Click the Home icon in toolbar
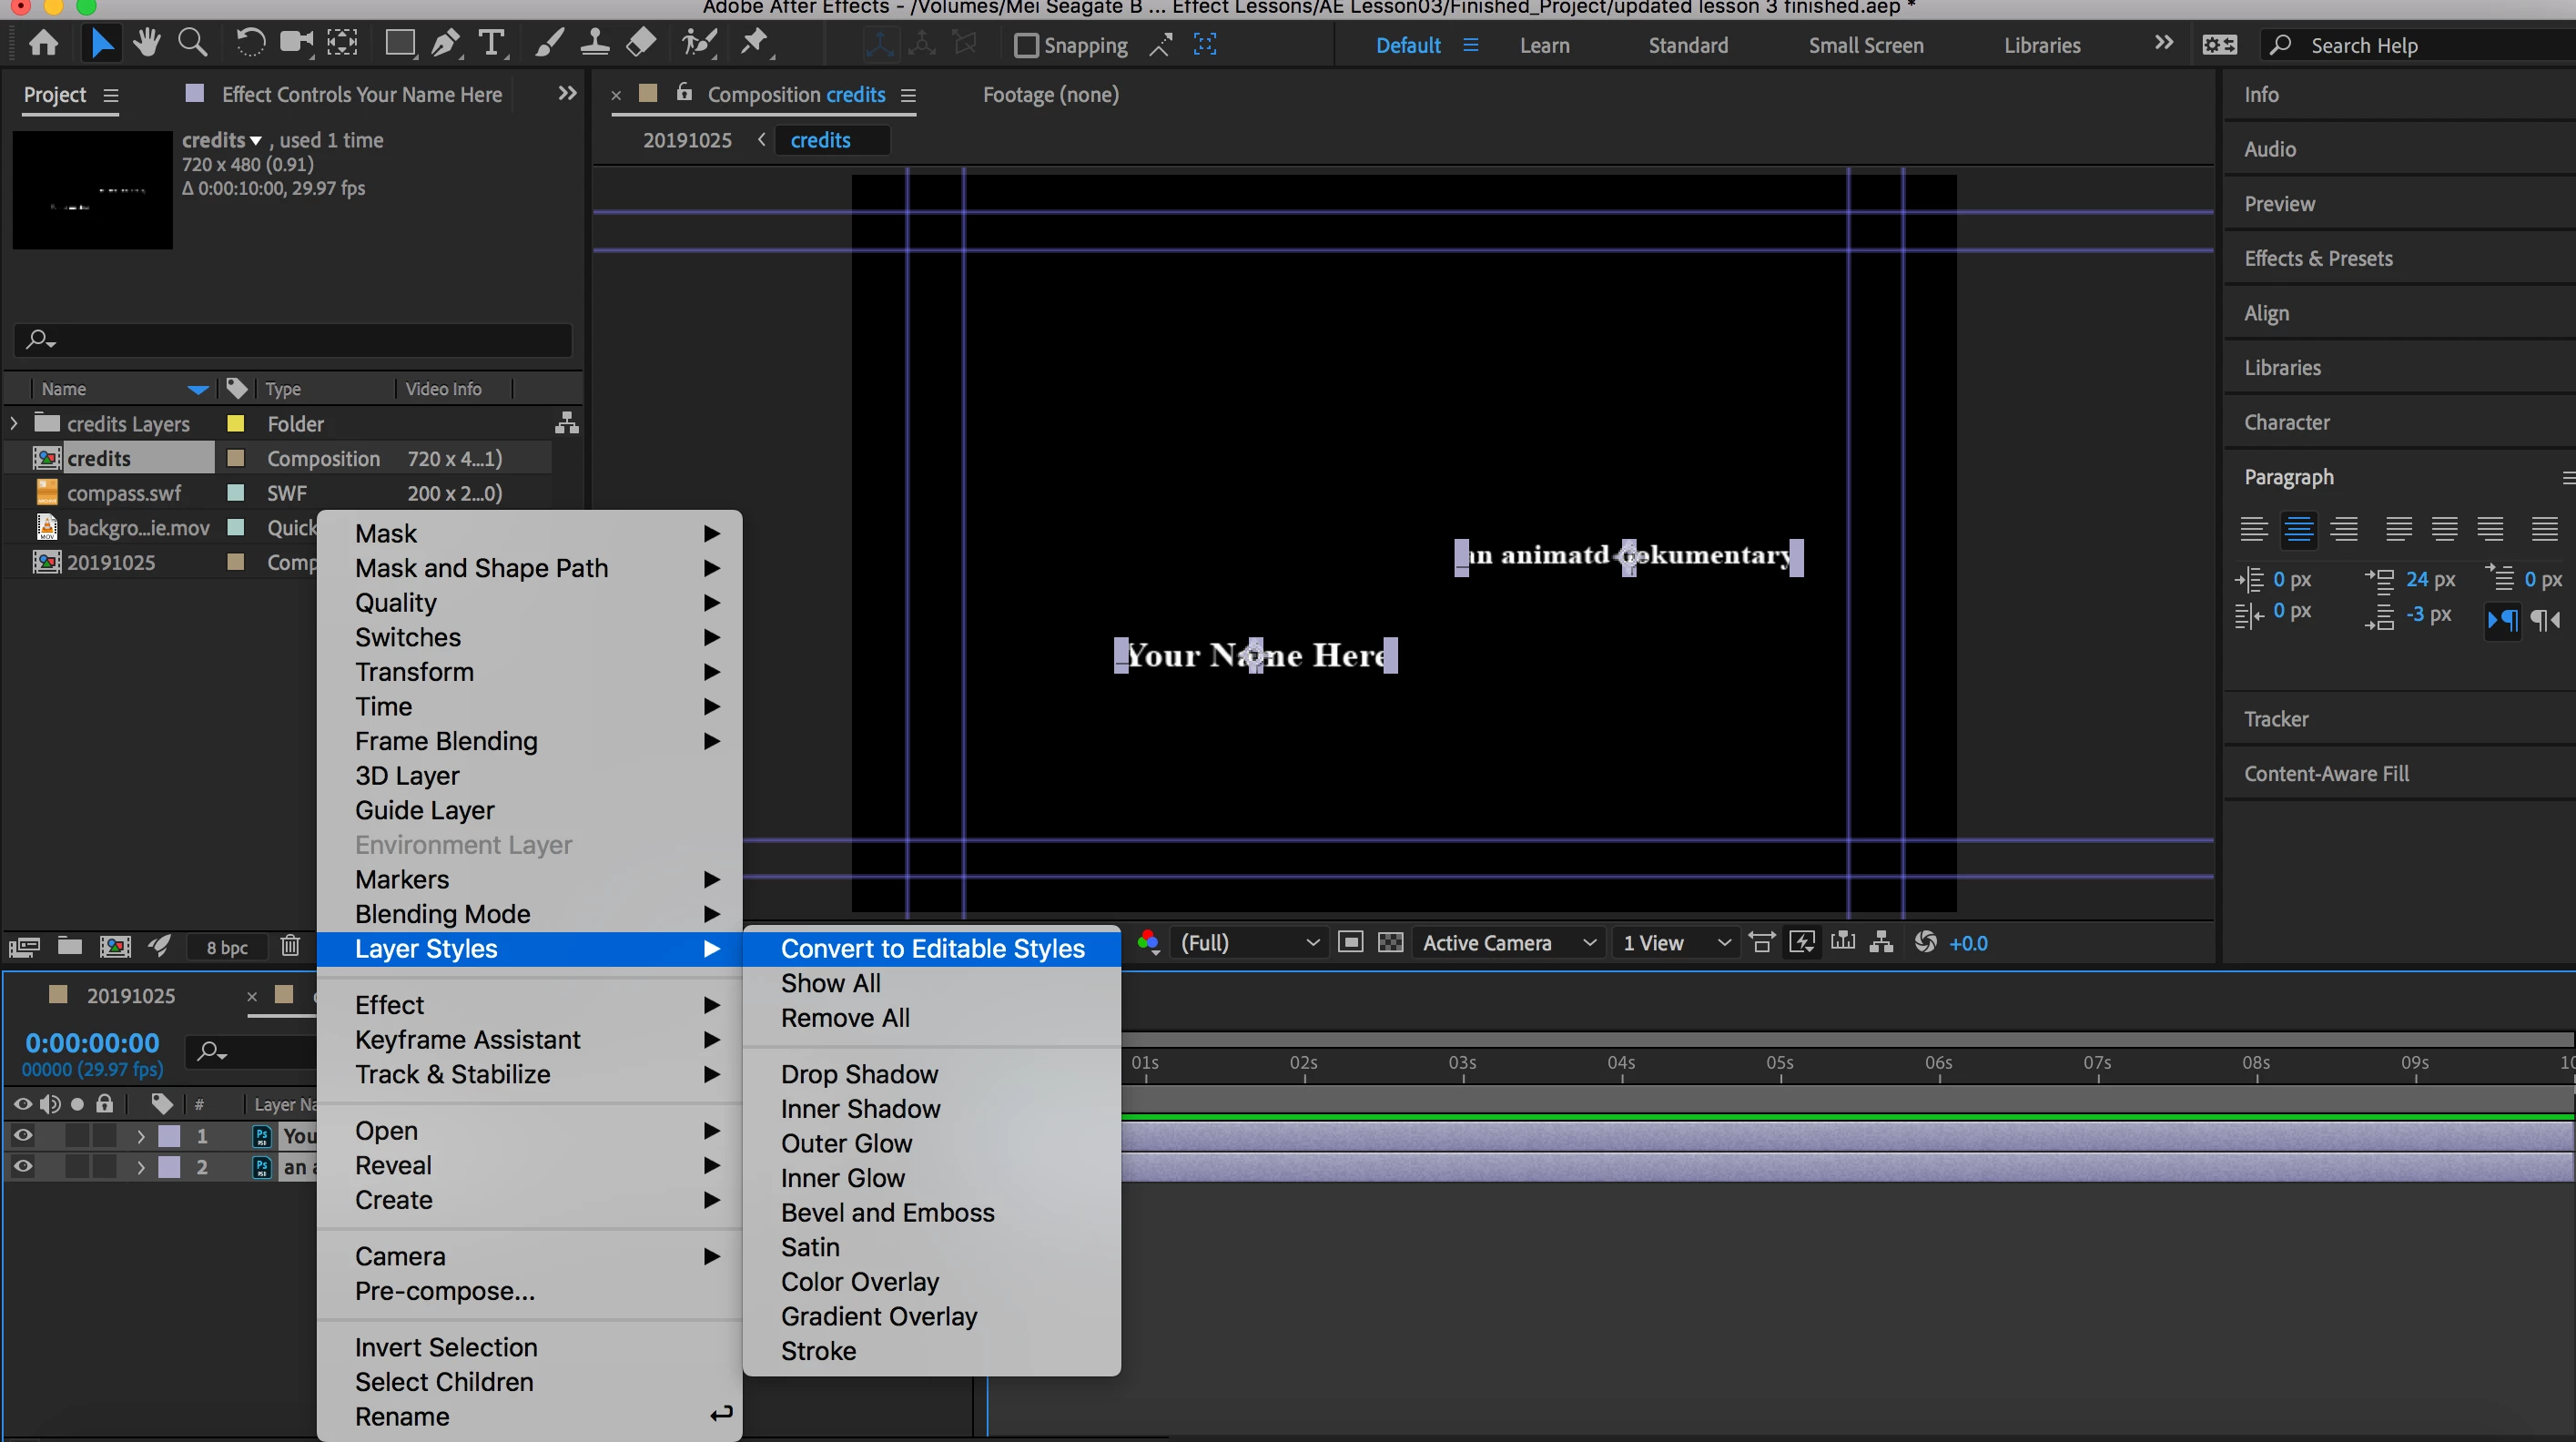This screenshot has width=2576, height=1442. [43, 43]
